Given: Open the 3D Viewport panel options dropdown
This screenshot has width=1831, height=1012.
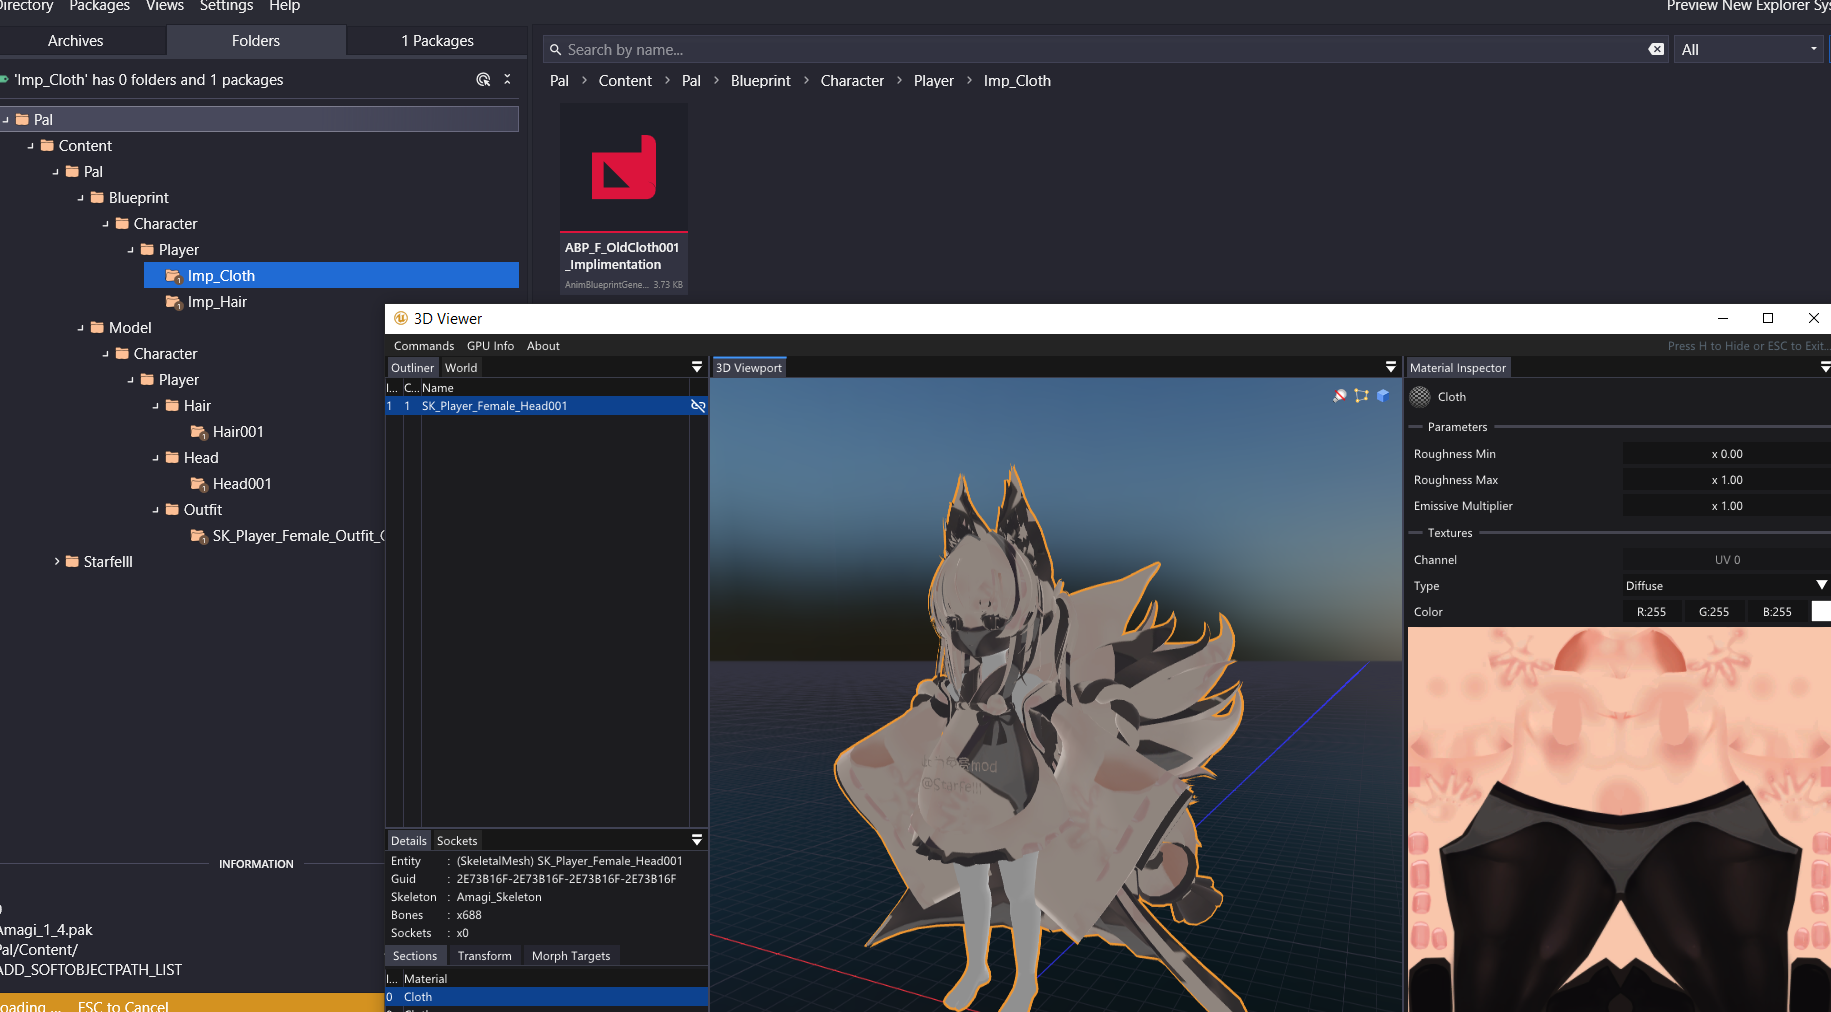Looking at the screenshot, I should tap(1391, 367).
